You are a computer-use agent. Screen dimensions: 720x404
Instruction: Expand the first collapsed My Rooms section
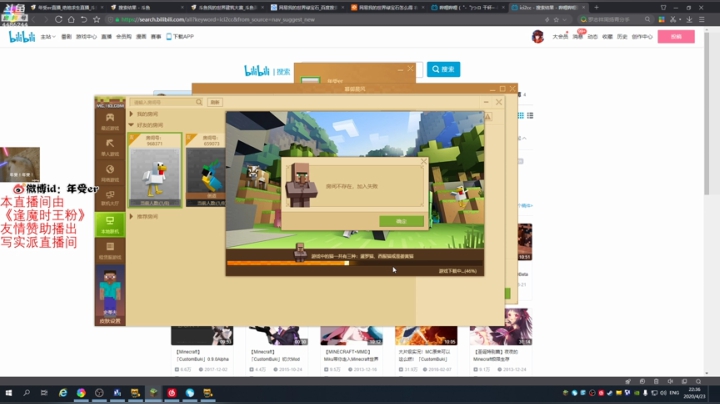pos(131,114)
